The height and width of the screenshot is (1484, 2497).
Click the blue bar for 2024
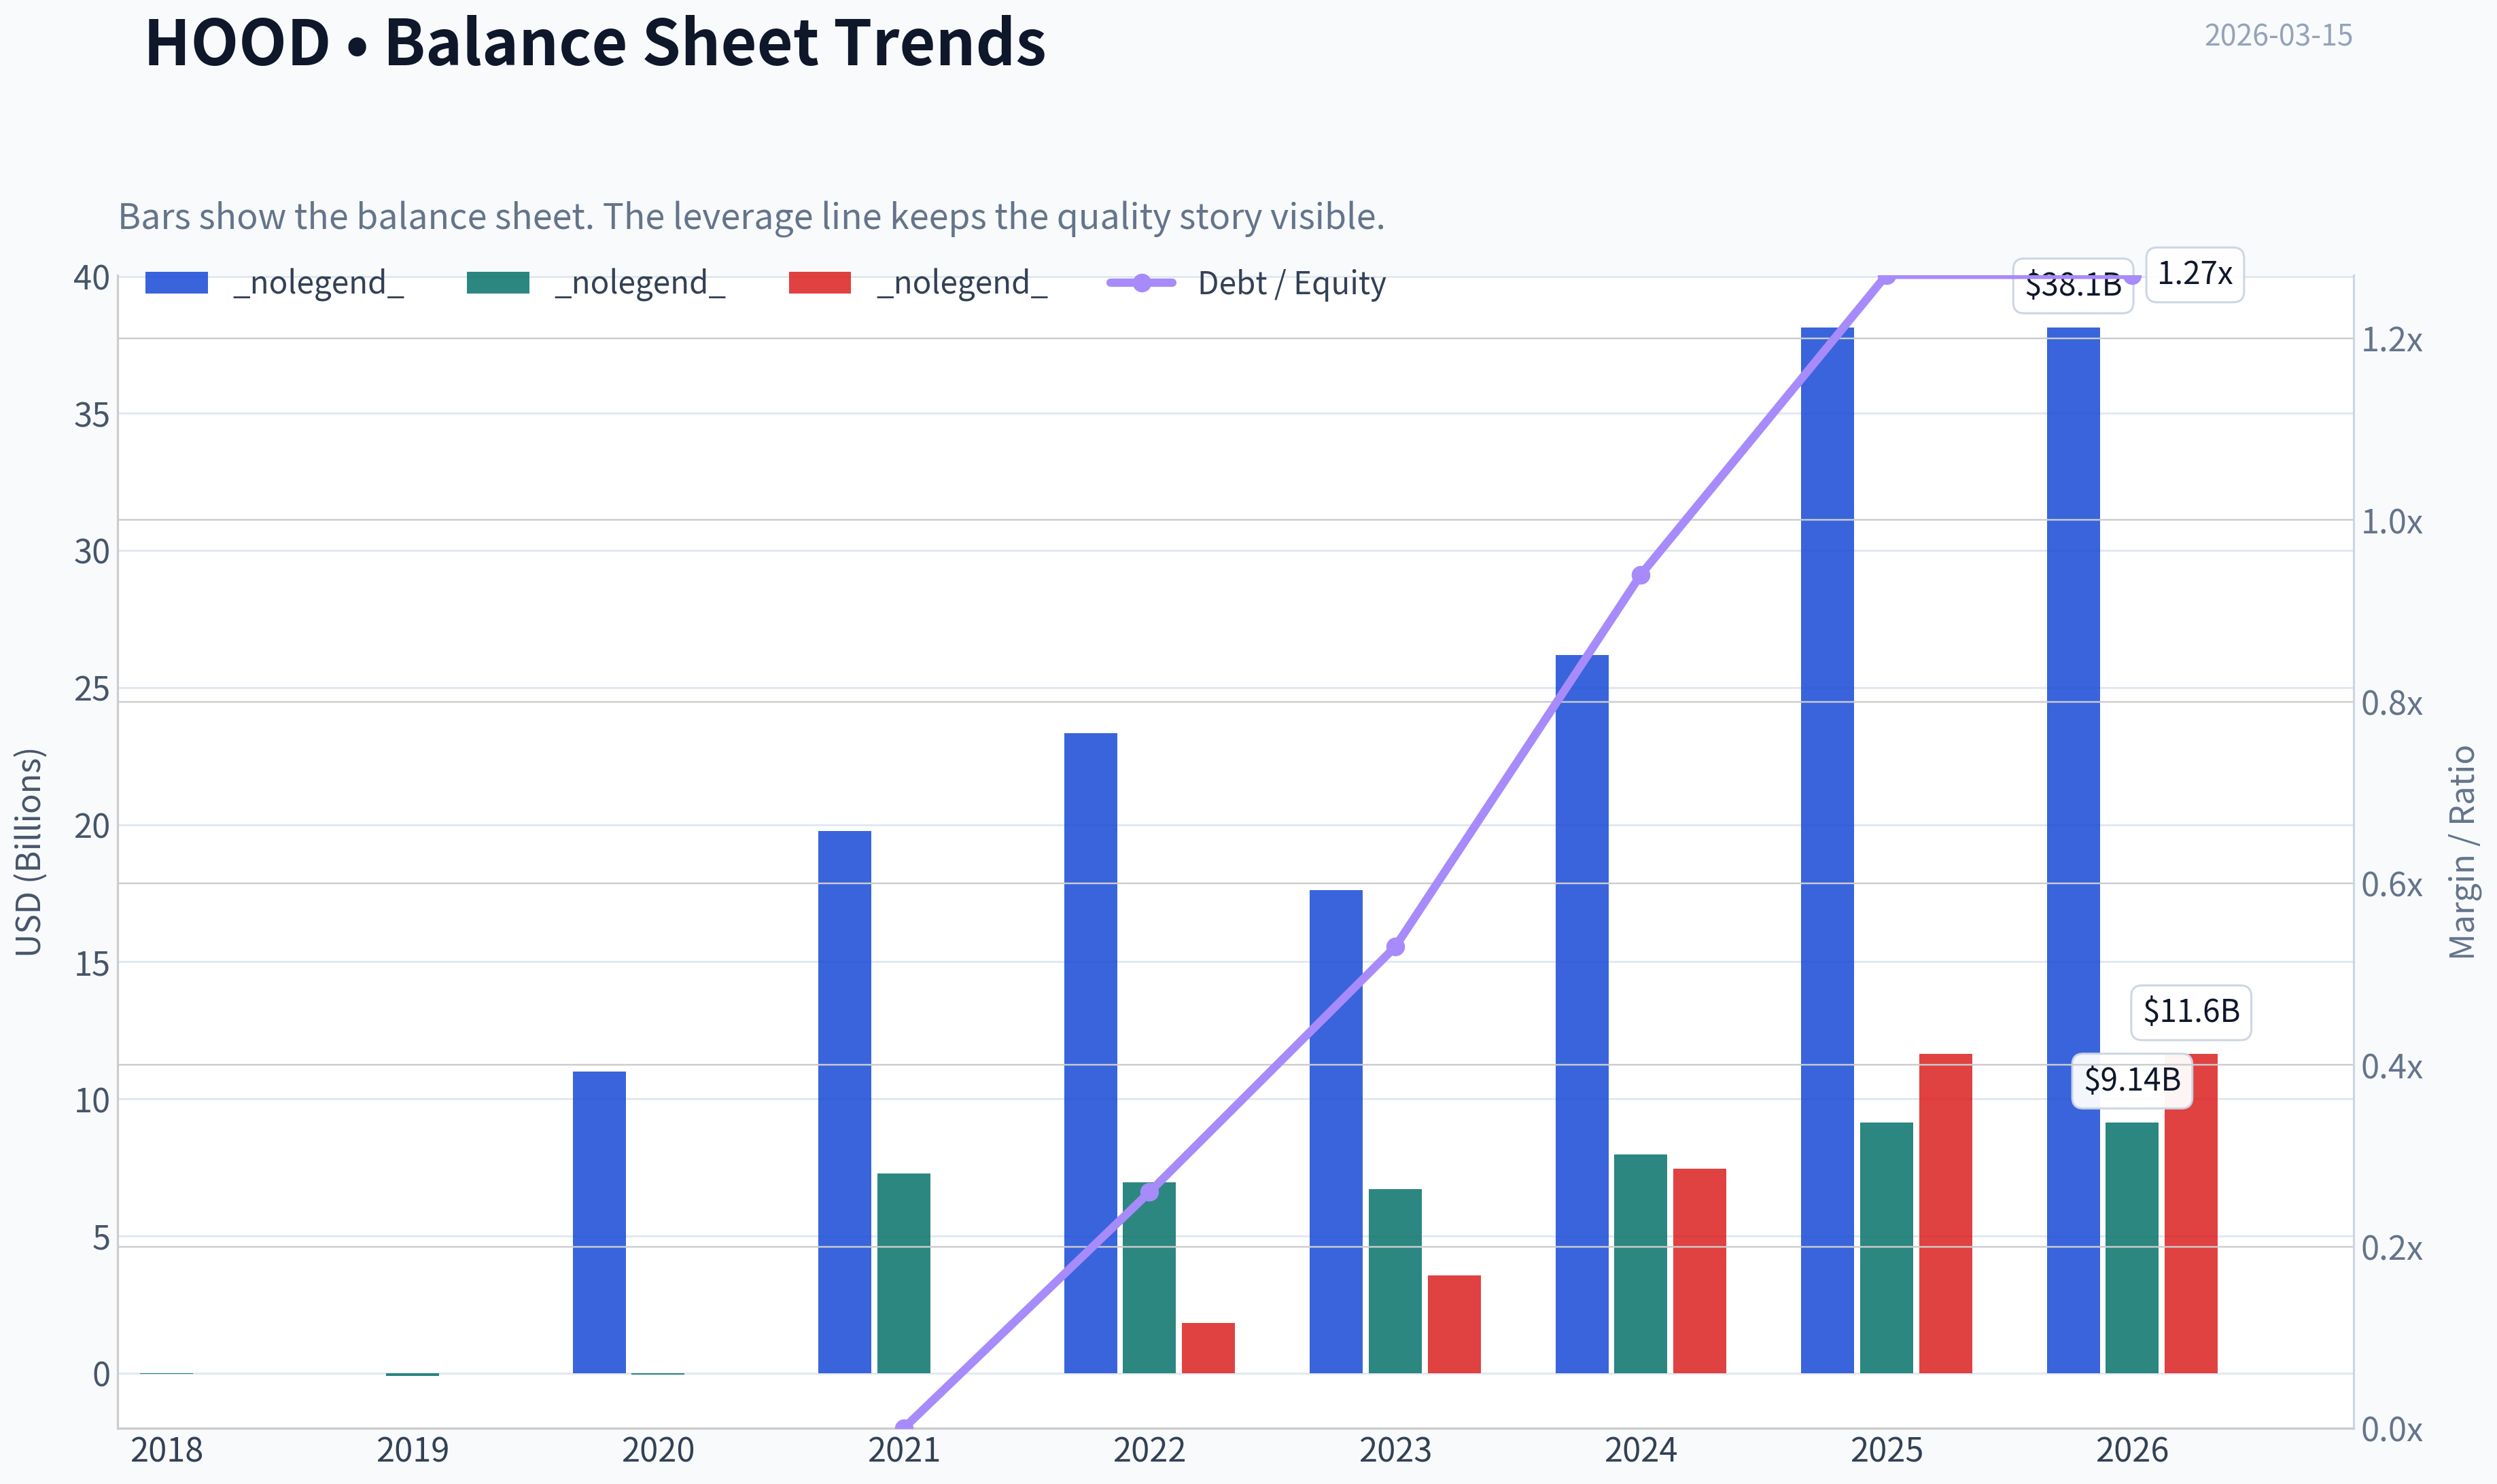click(1582, 1014)
